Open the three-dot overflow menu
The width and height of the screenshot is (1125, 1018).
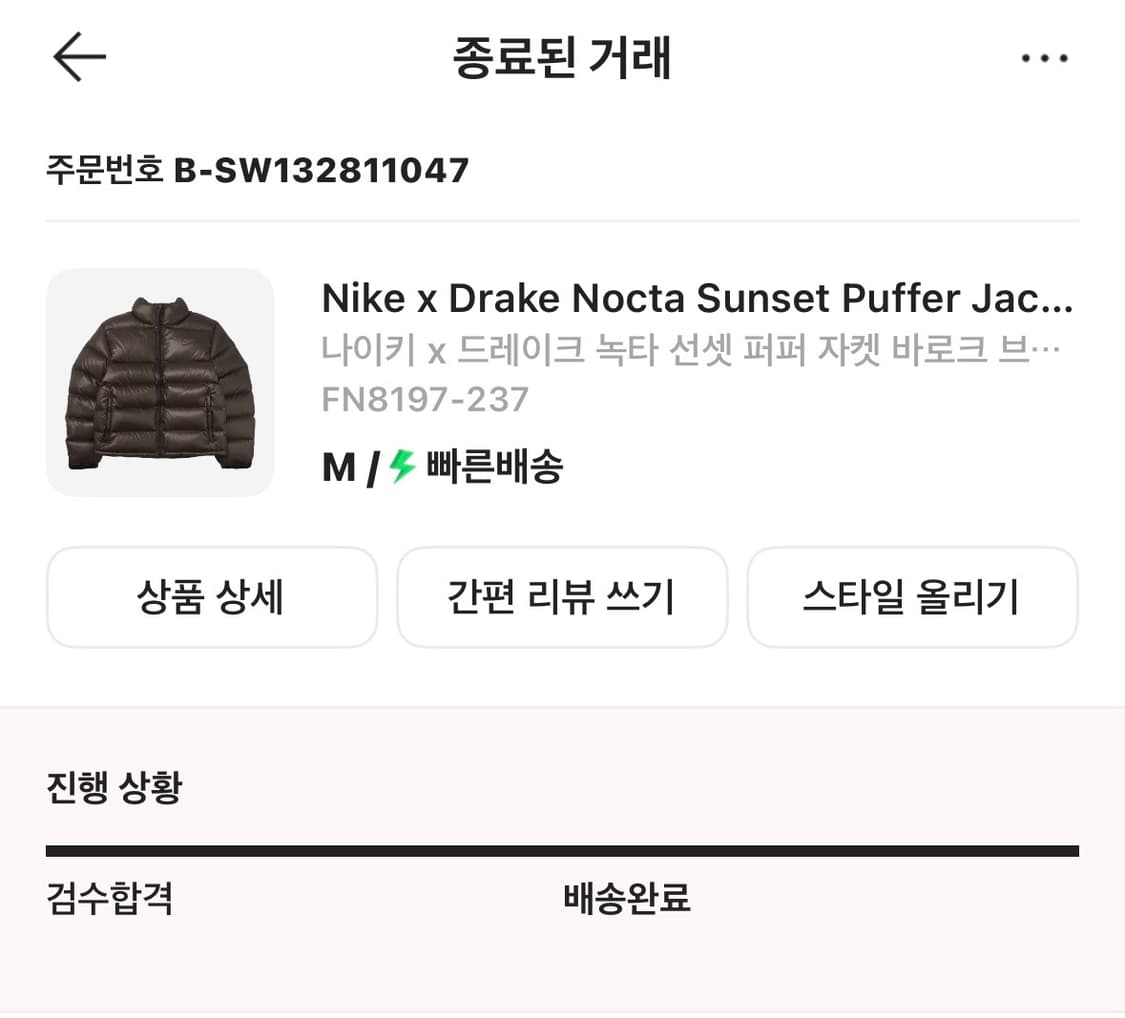click(x=1044, y=57)
